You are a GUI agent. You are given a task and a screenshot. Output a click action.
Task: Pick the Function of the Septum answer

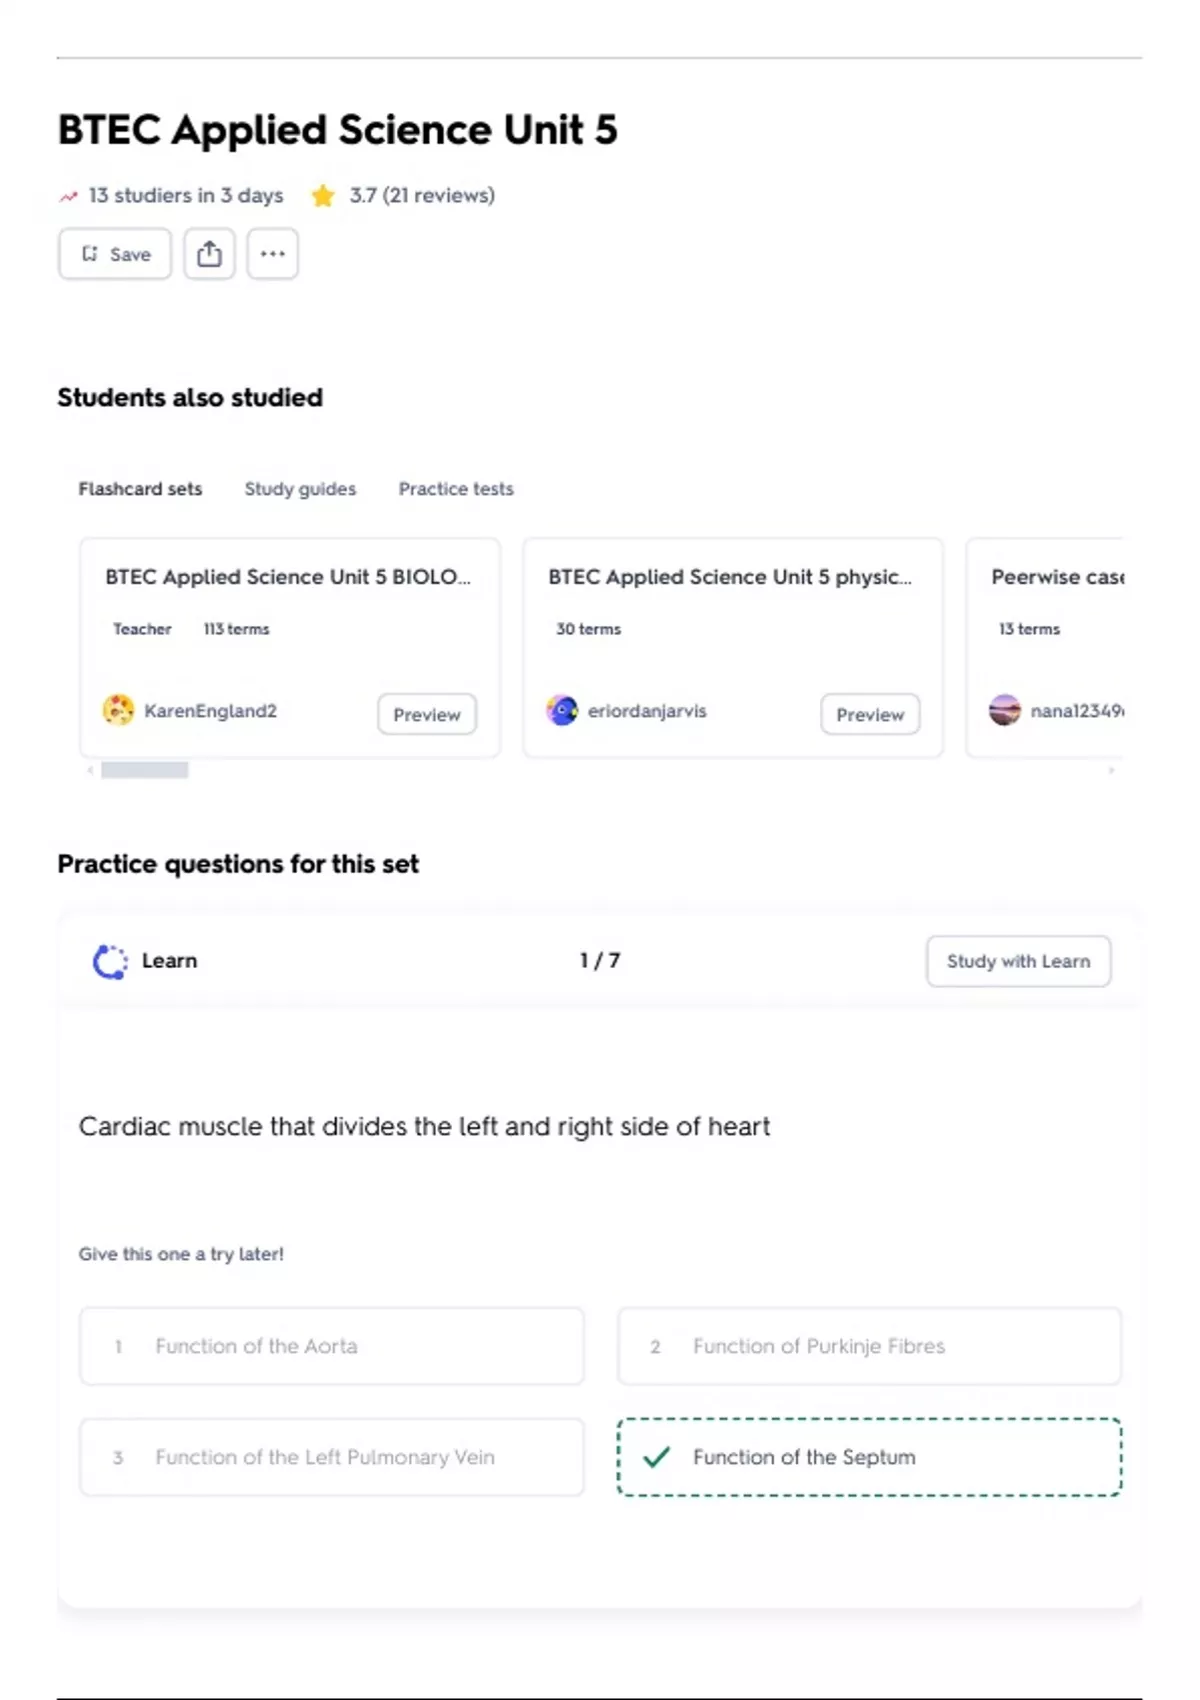(869, 1457)
